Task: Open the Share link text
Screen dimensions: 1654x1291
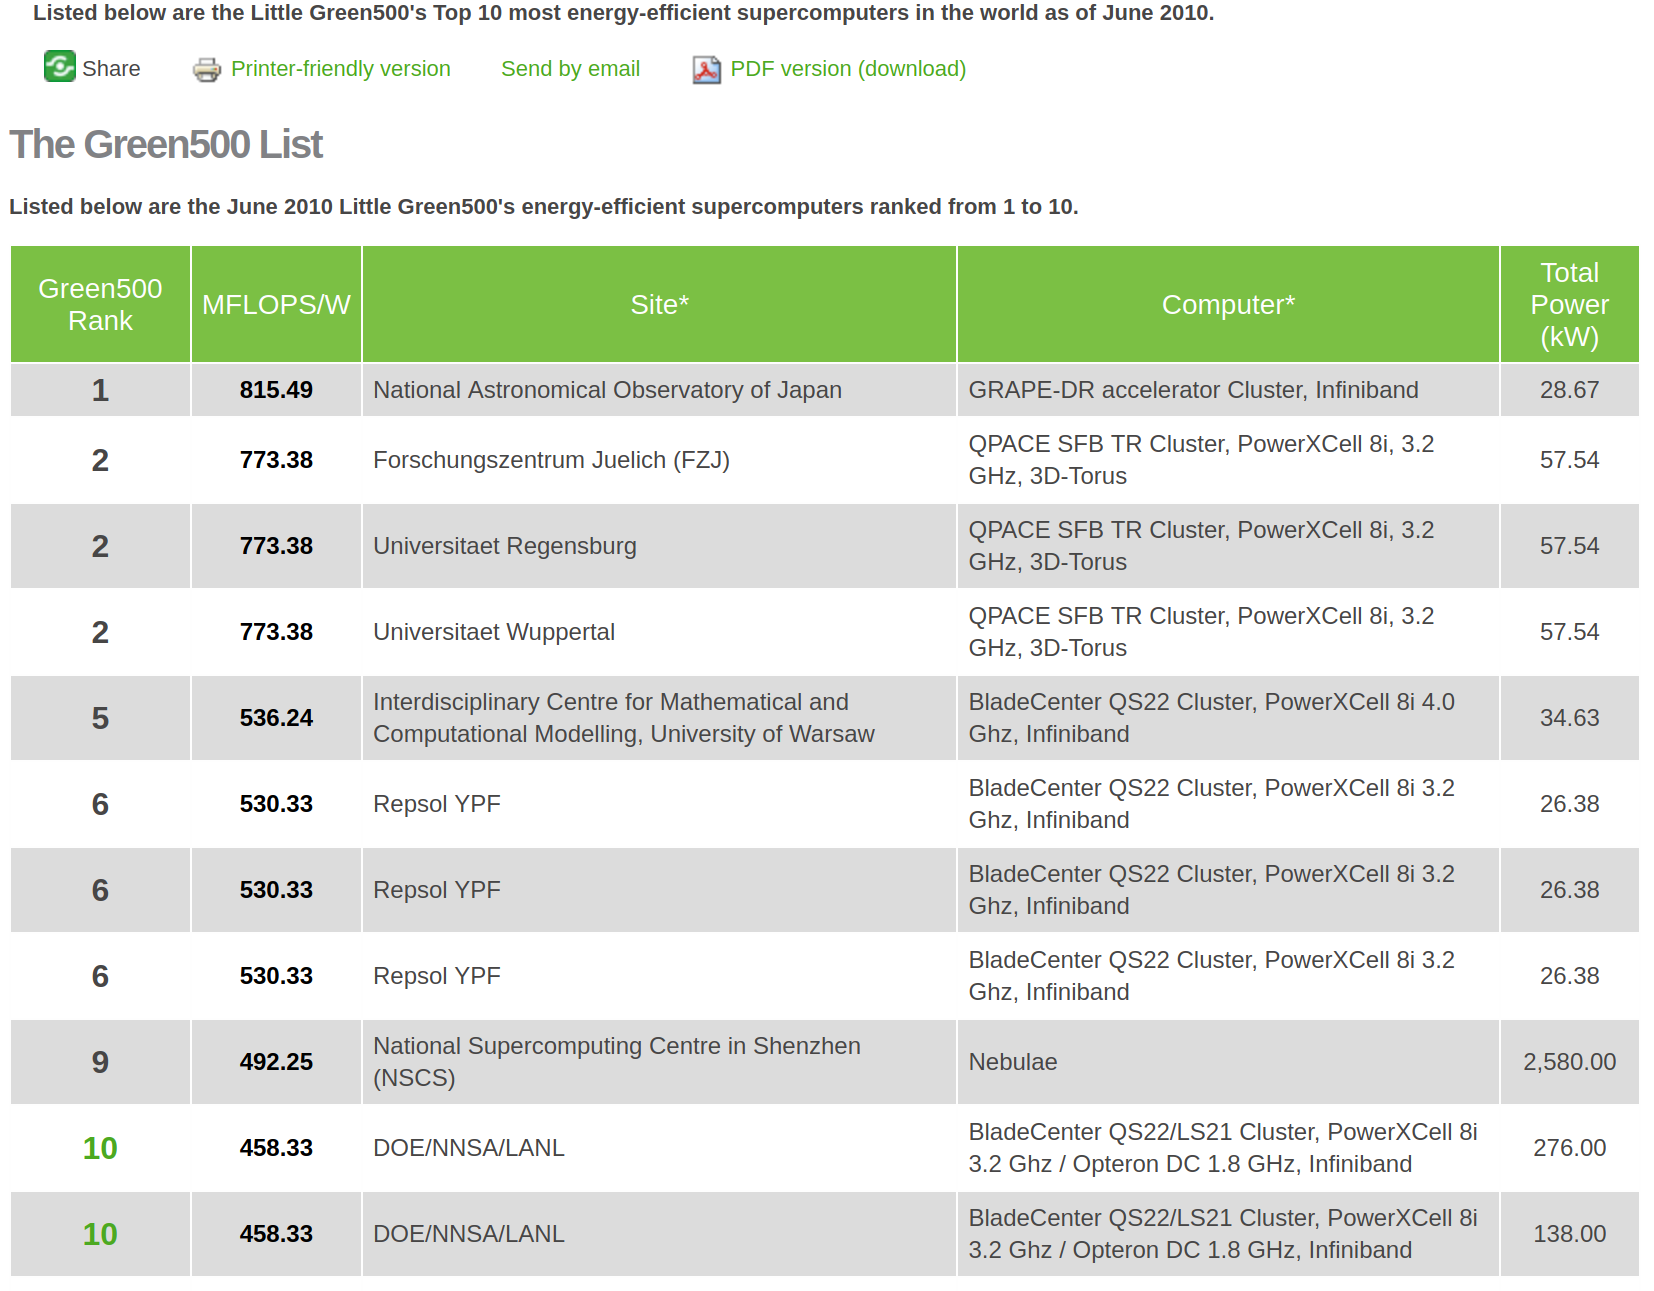Action: [111, 69]
